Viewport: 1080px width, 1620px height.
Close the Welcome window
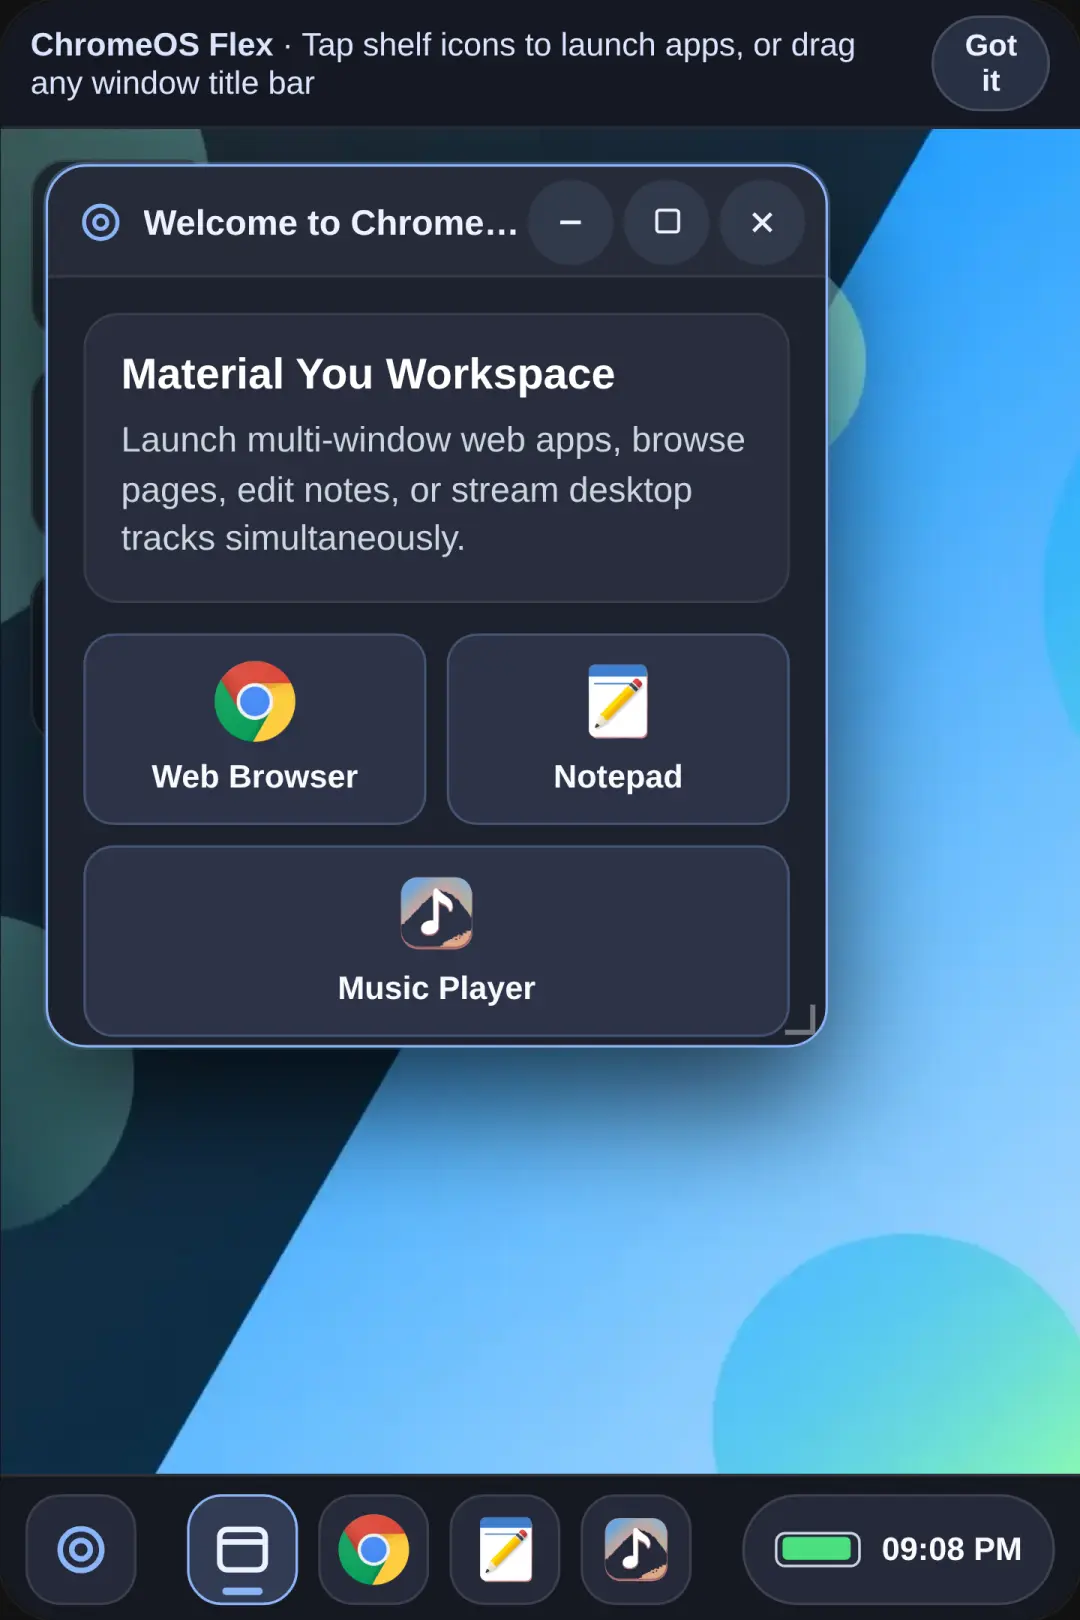[x=762, y=222]
